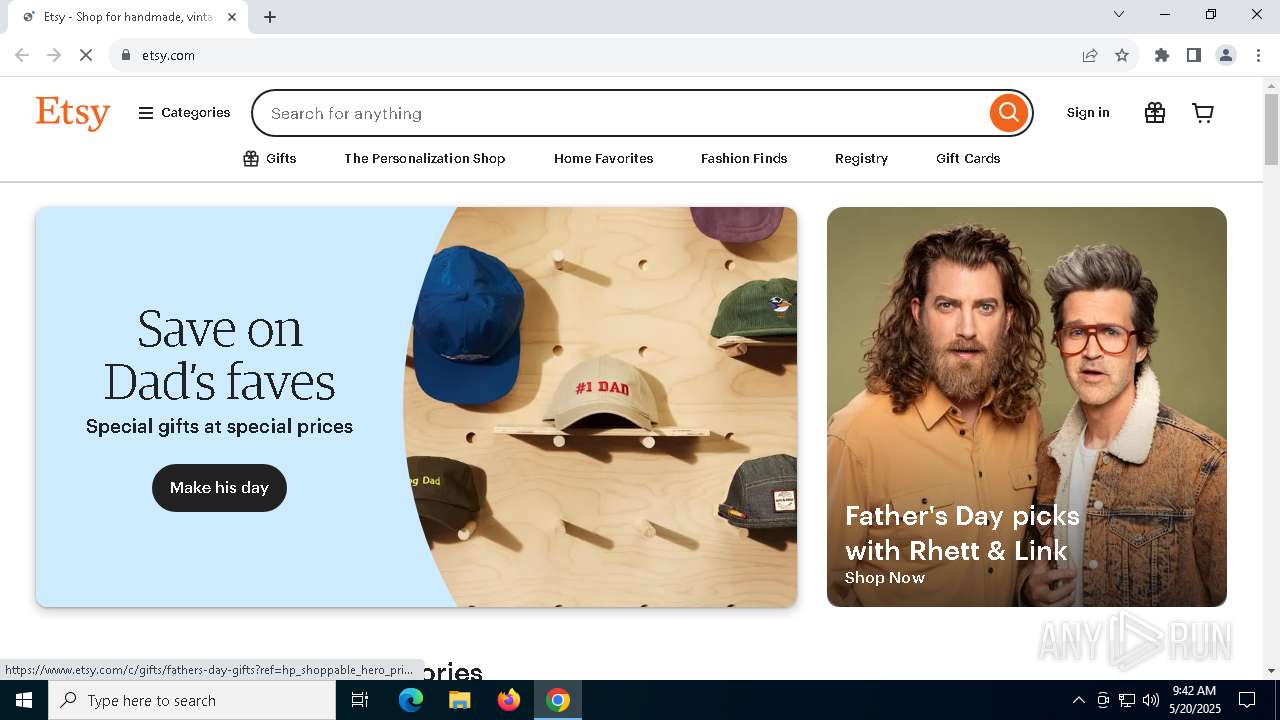Viewport: 1280px width, 720px height.
Task: Toggle the browser side panel
Action: click(x=1194, y=55)
